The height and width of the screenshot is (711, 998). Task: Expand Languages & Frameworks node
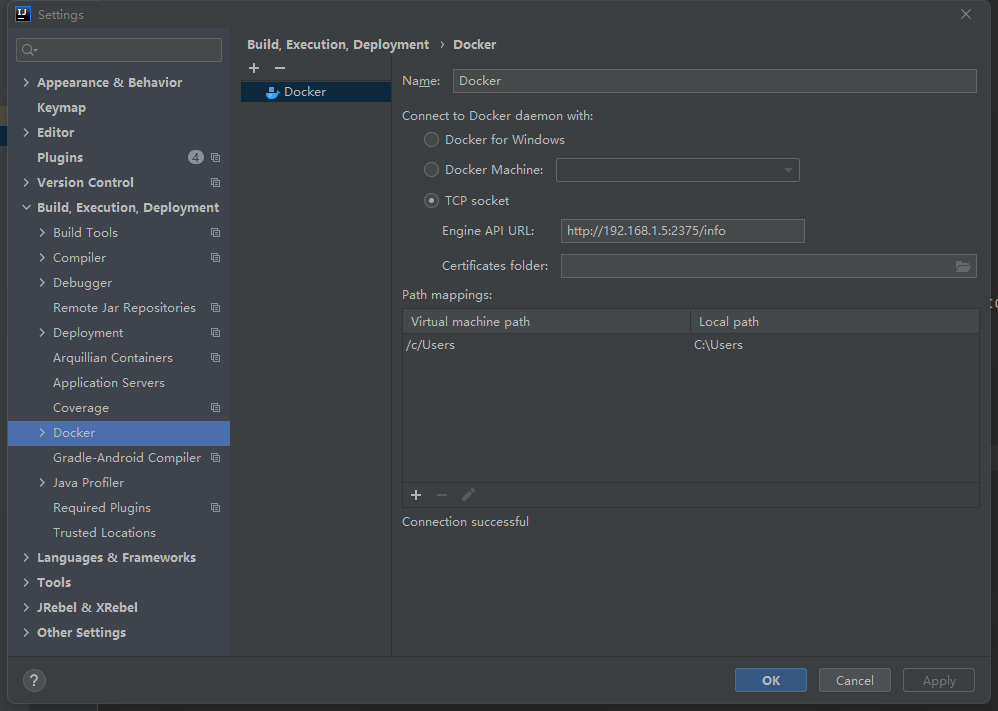pyautogui.click(x=26, y=558)
